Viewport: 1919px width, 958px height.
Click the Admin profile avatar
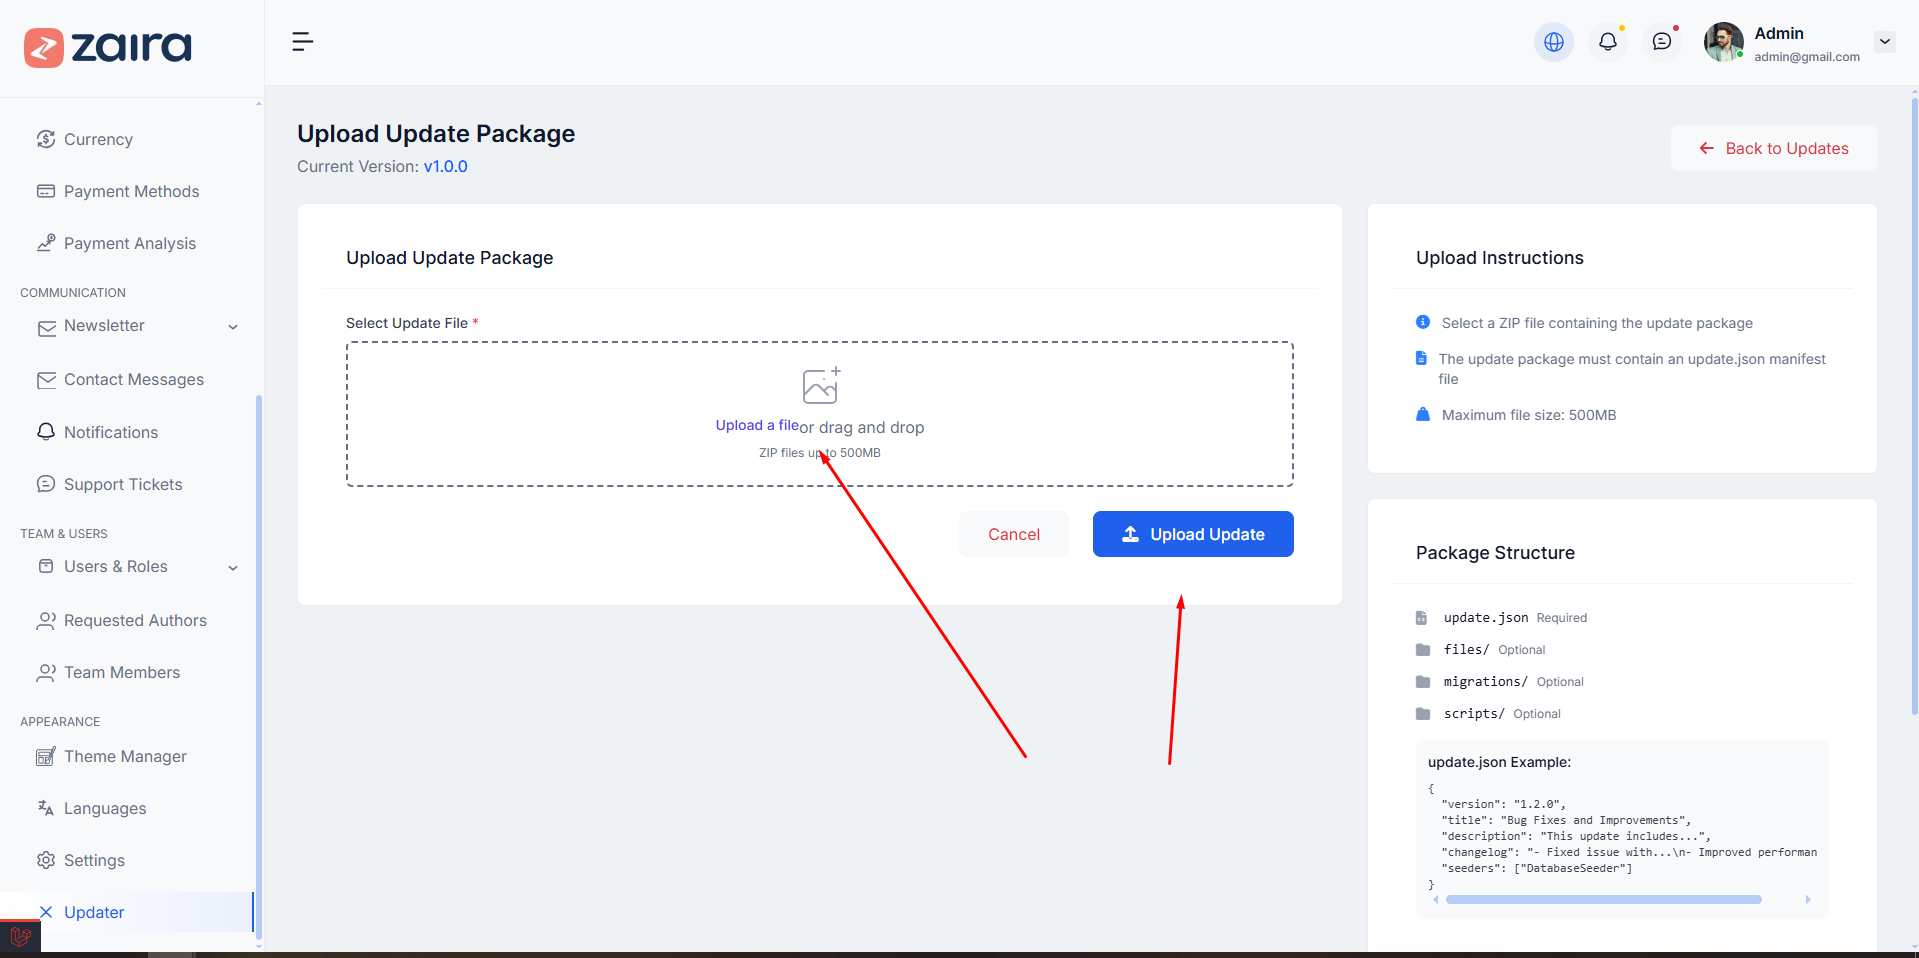(1723, 42)
